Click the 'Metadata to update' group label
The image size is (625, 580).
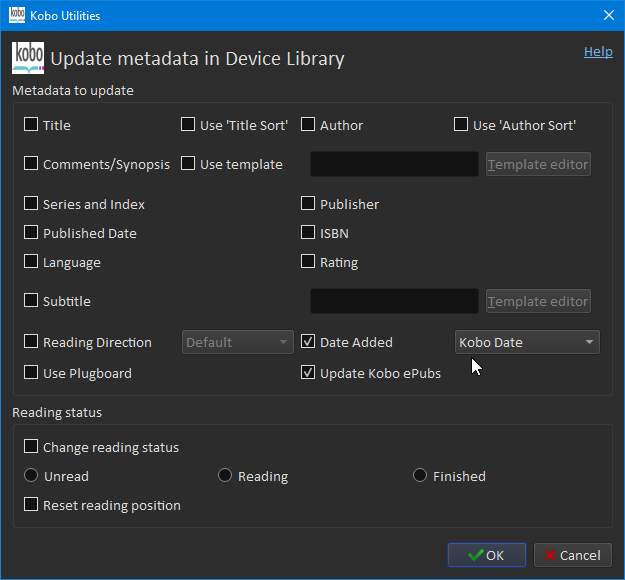(73, 90)
